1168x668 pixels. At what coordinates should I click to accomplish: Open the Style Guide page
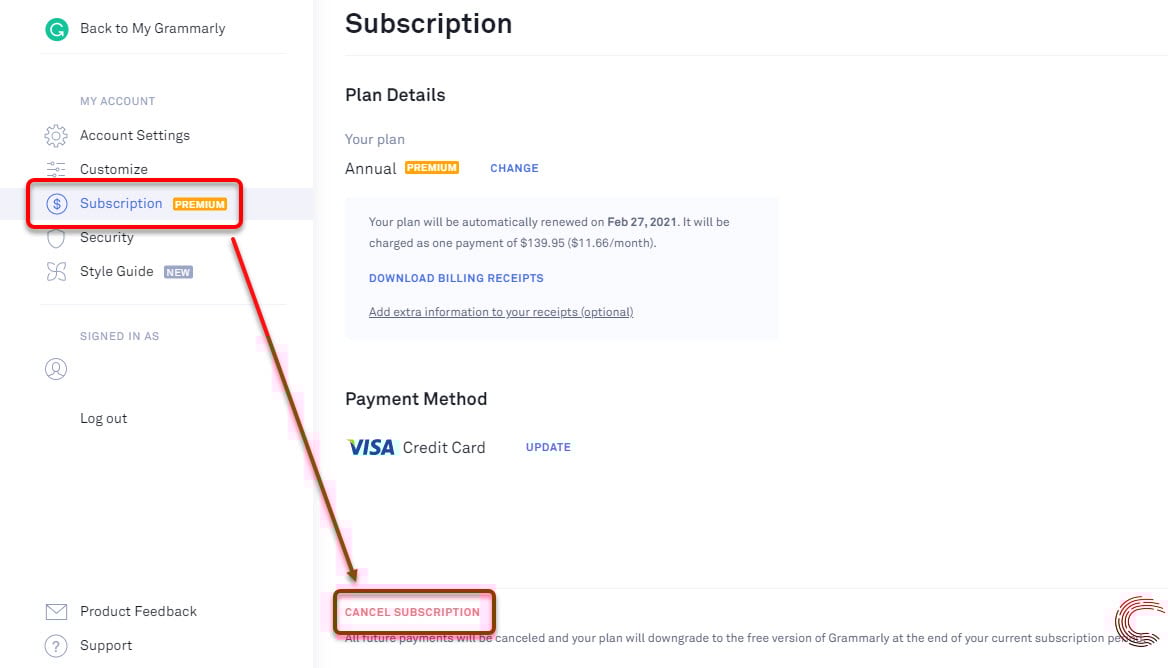[x=116, y=272]
